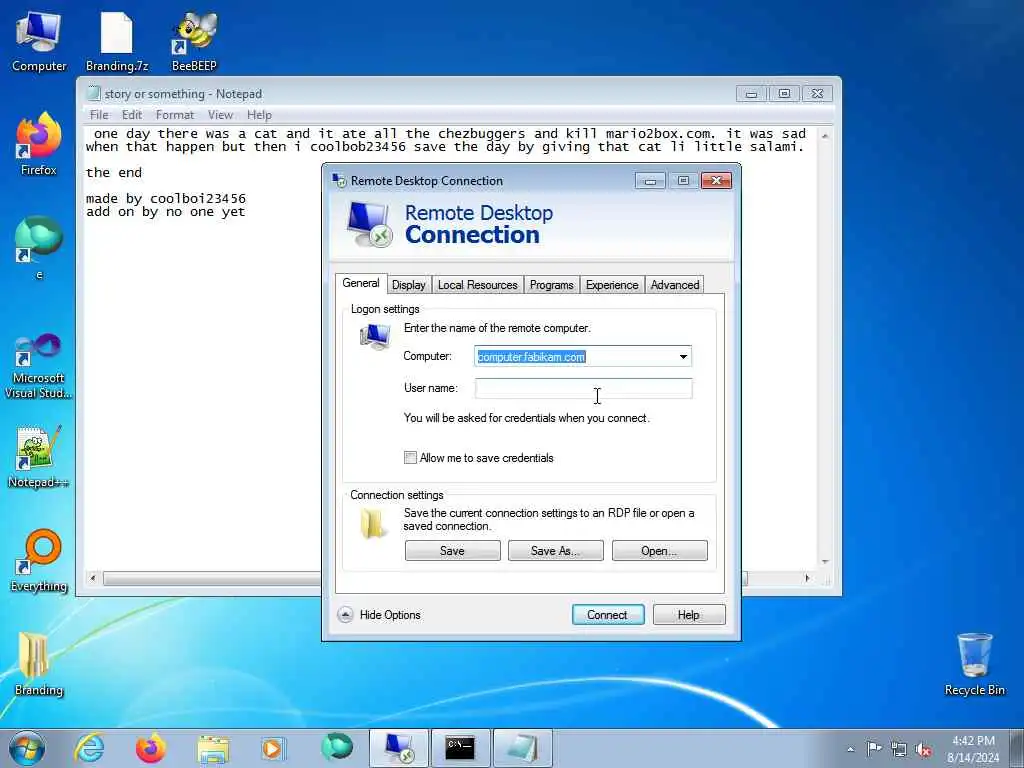Collapse options with Hide Options arrow
The width and height of the screenshot is (1024, 768).
click(345, 615)
